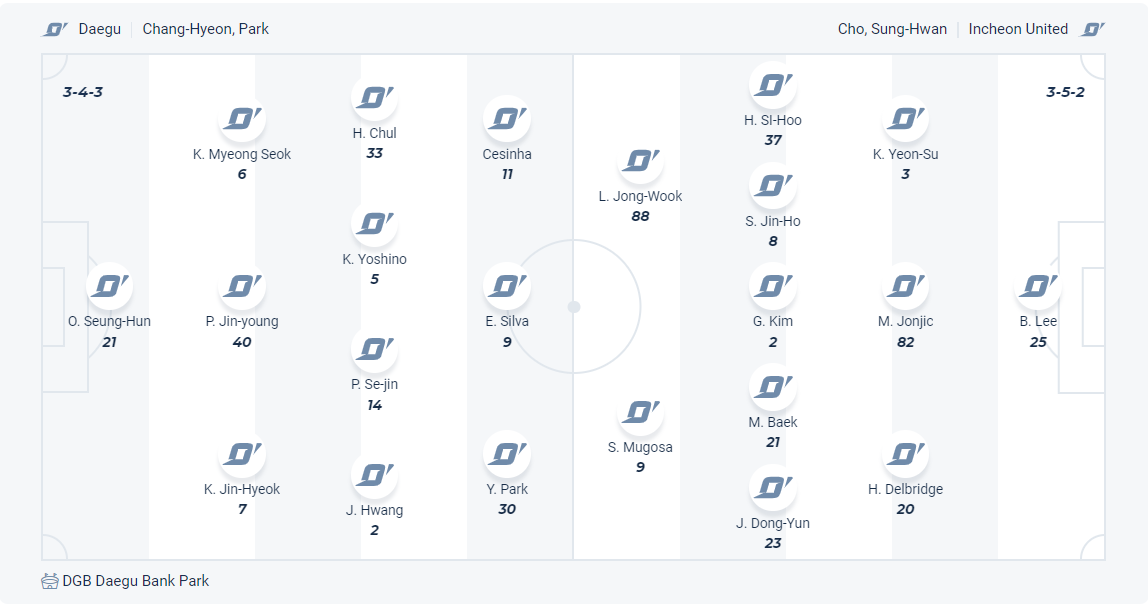
Task: Select K. Yoshino's player badge
Action: pyautogui.click(x=374, y=224)
